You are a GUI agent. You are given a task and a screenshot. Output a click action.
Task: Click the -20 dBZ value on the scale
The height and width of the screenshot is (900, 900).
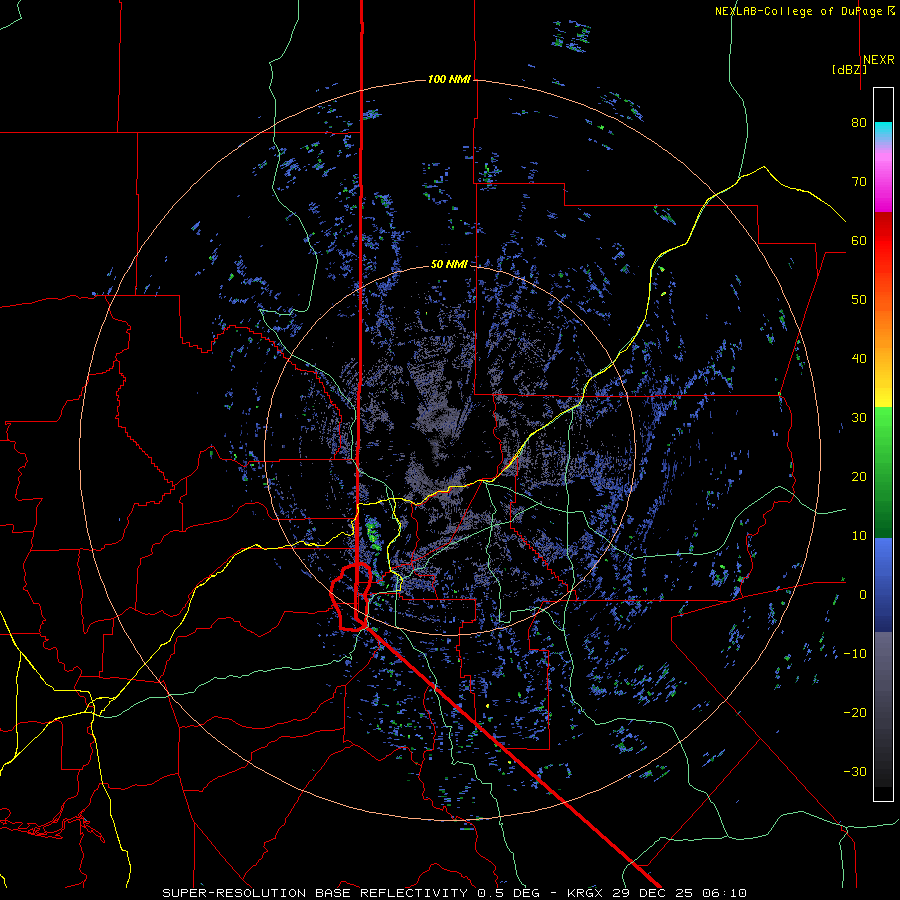855,713
